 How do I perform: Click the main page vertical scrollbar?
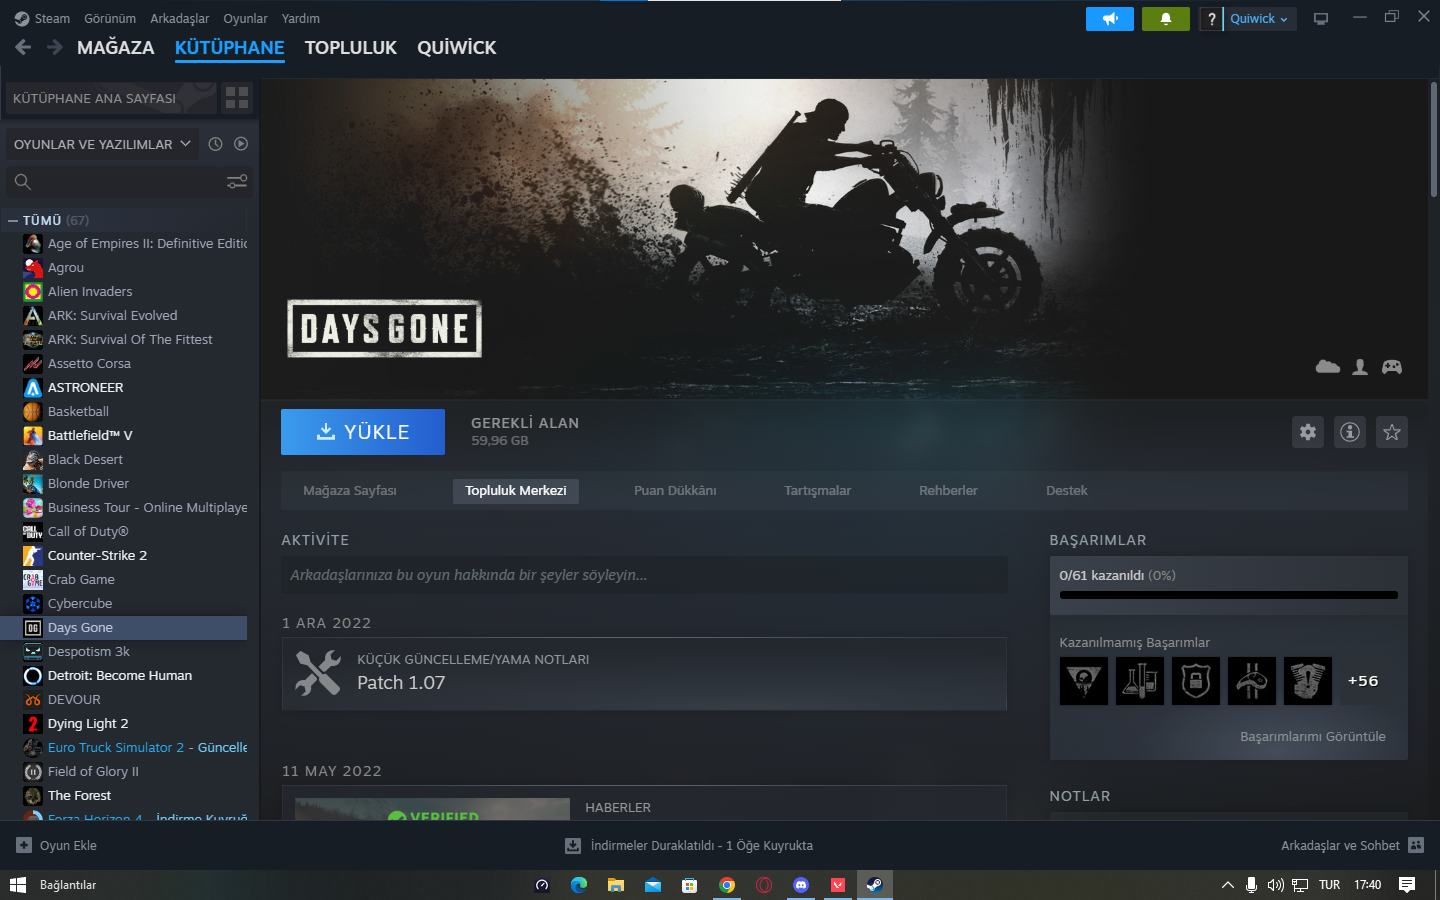click(x=1433, y=140)
